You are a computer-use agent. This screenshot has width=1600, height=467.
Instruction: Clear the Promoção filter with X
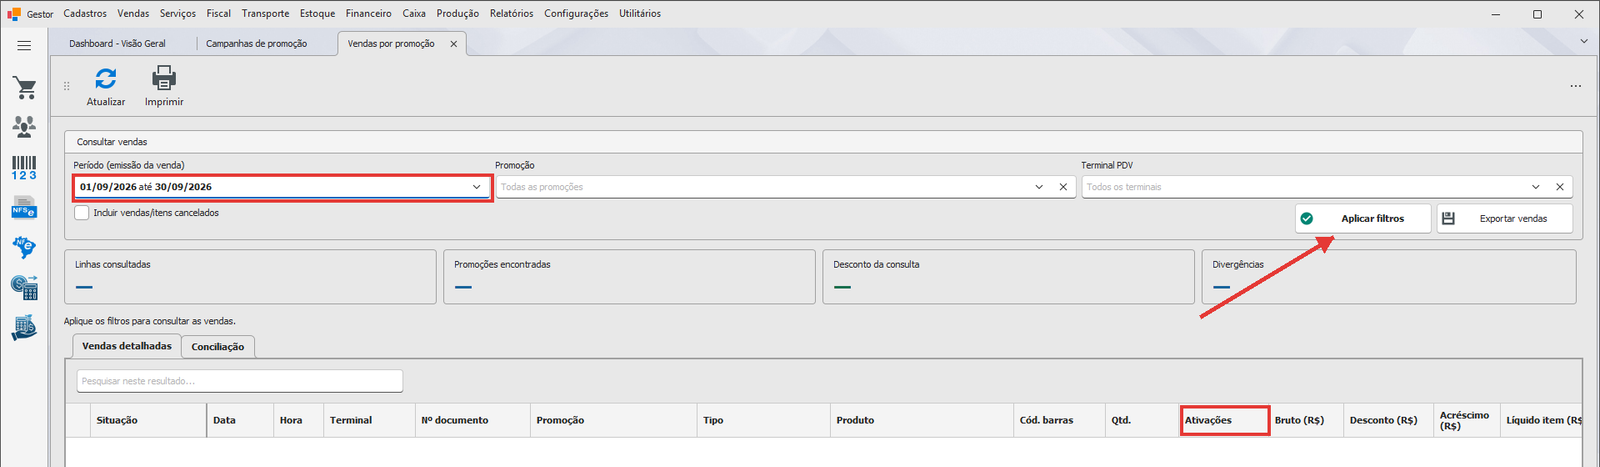1063,187
